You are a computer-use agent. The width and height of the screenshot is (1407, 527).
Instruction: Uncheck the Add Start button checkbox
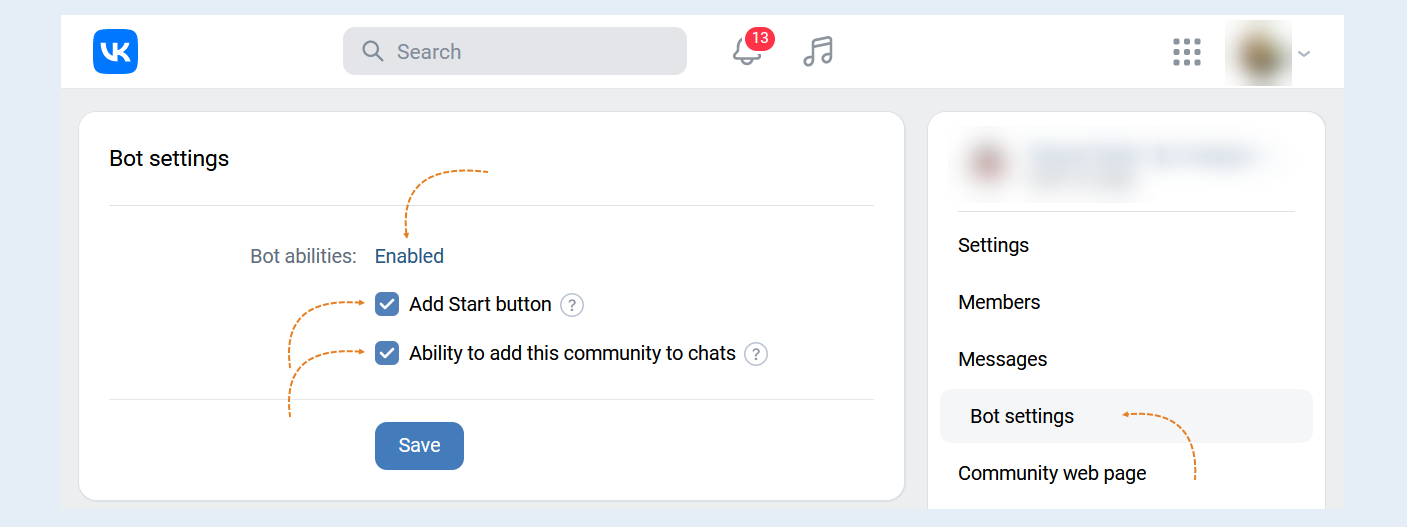(x=387, y=304)
